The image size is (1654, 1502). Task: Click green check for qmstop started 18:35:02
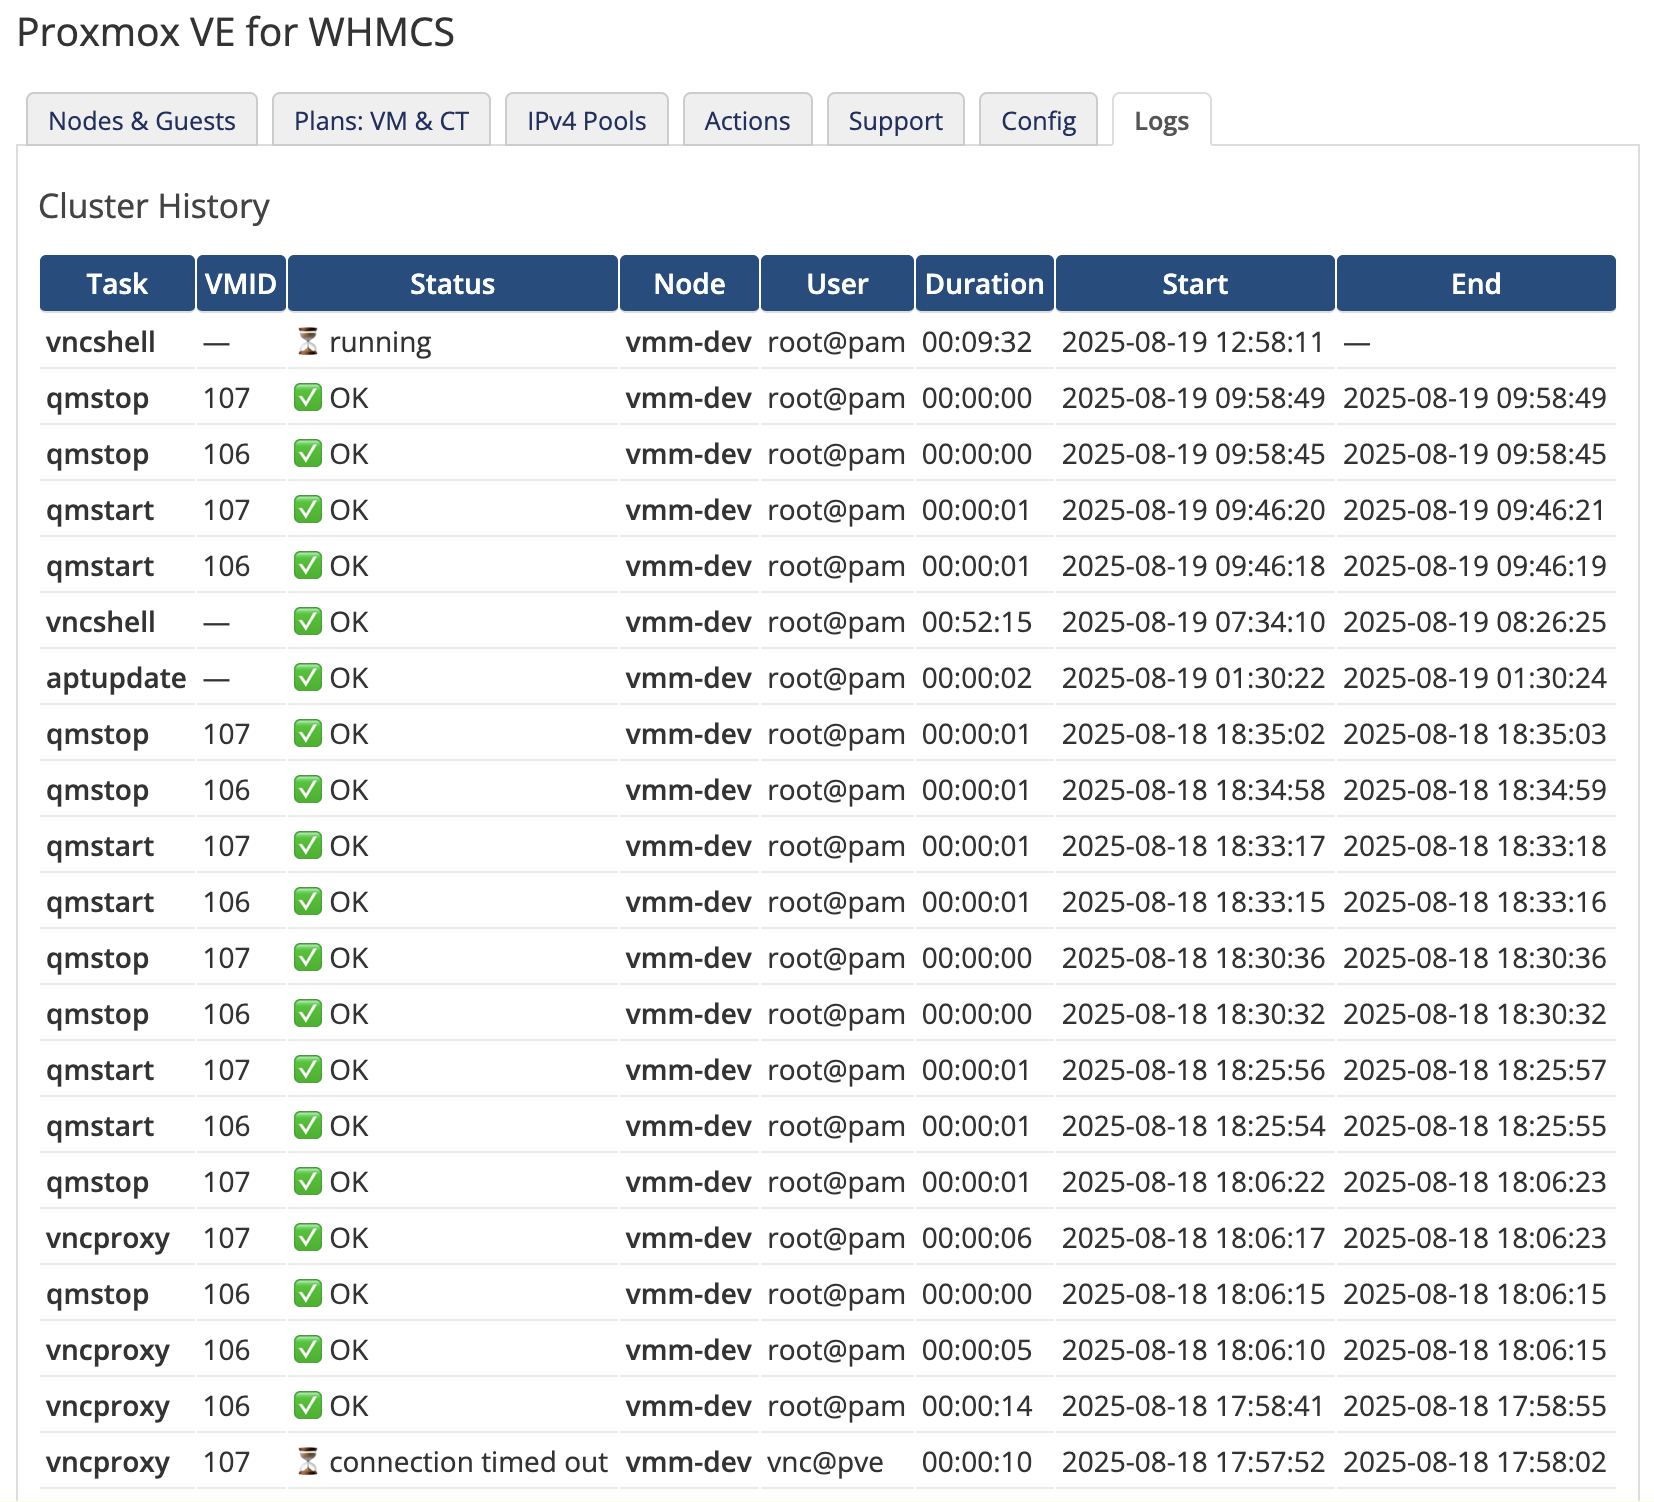click(308, 734)
